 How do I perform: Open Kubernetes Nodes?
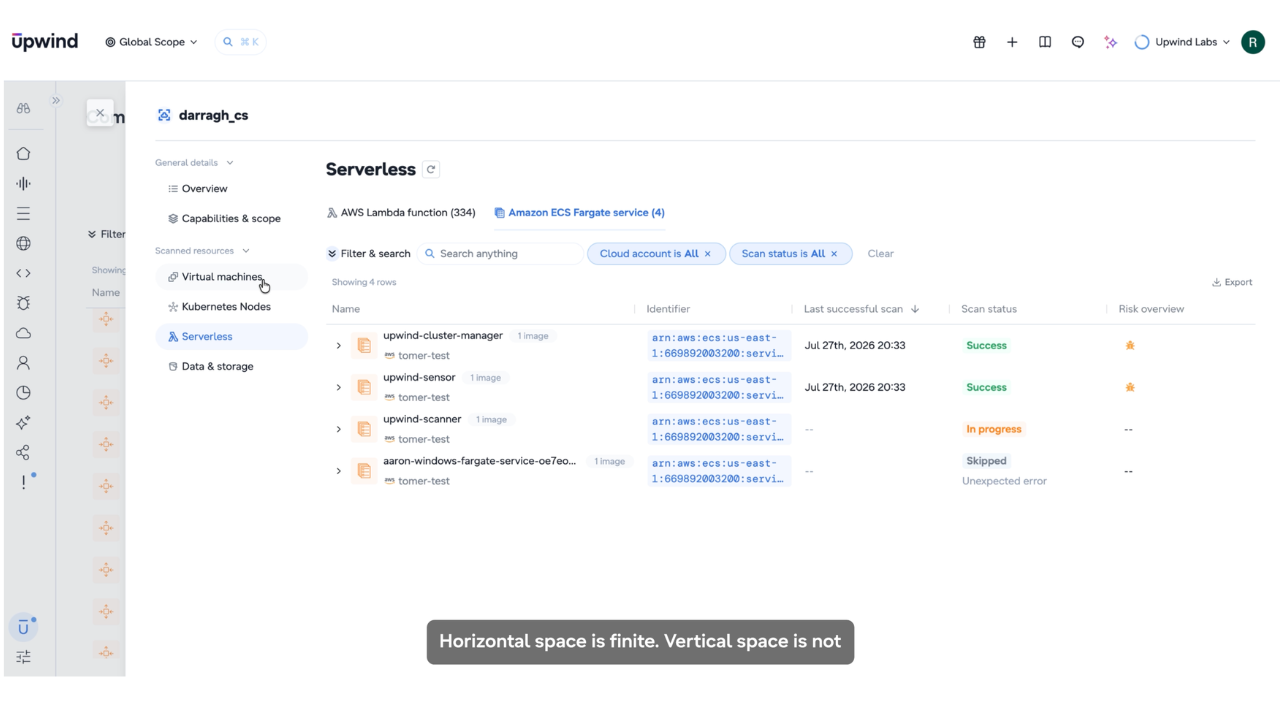point(231,307)
